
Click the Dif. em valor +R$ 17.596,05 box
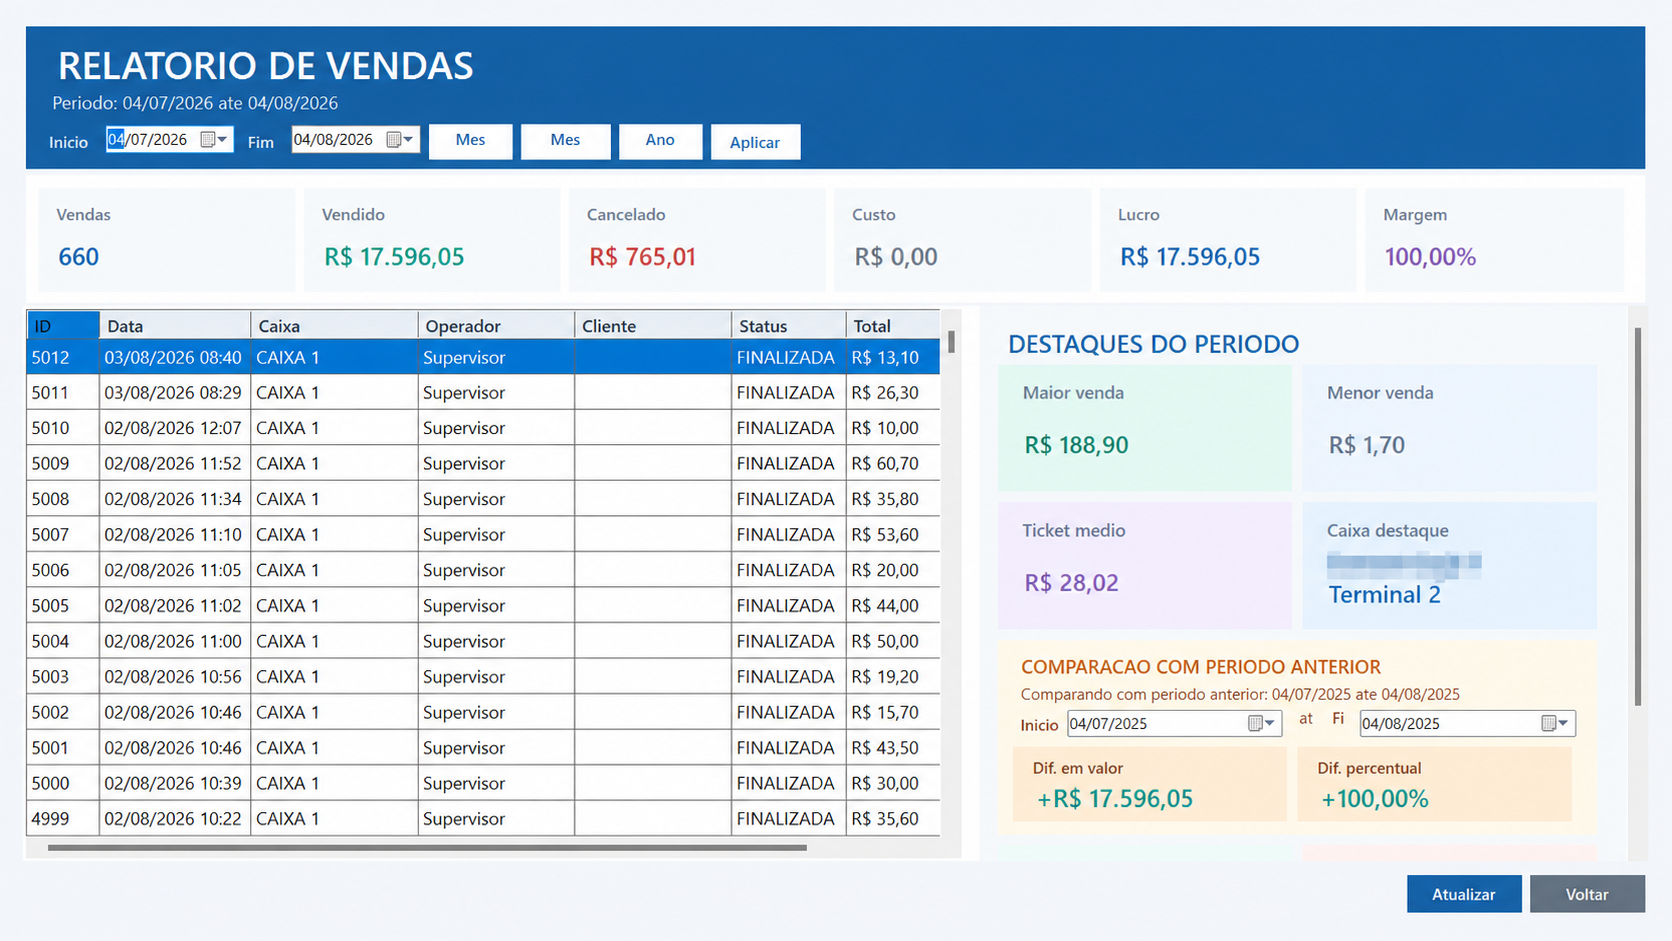tap(1150, 784)
